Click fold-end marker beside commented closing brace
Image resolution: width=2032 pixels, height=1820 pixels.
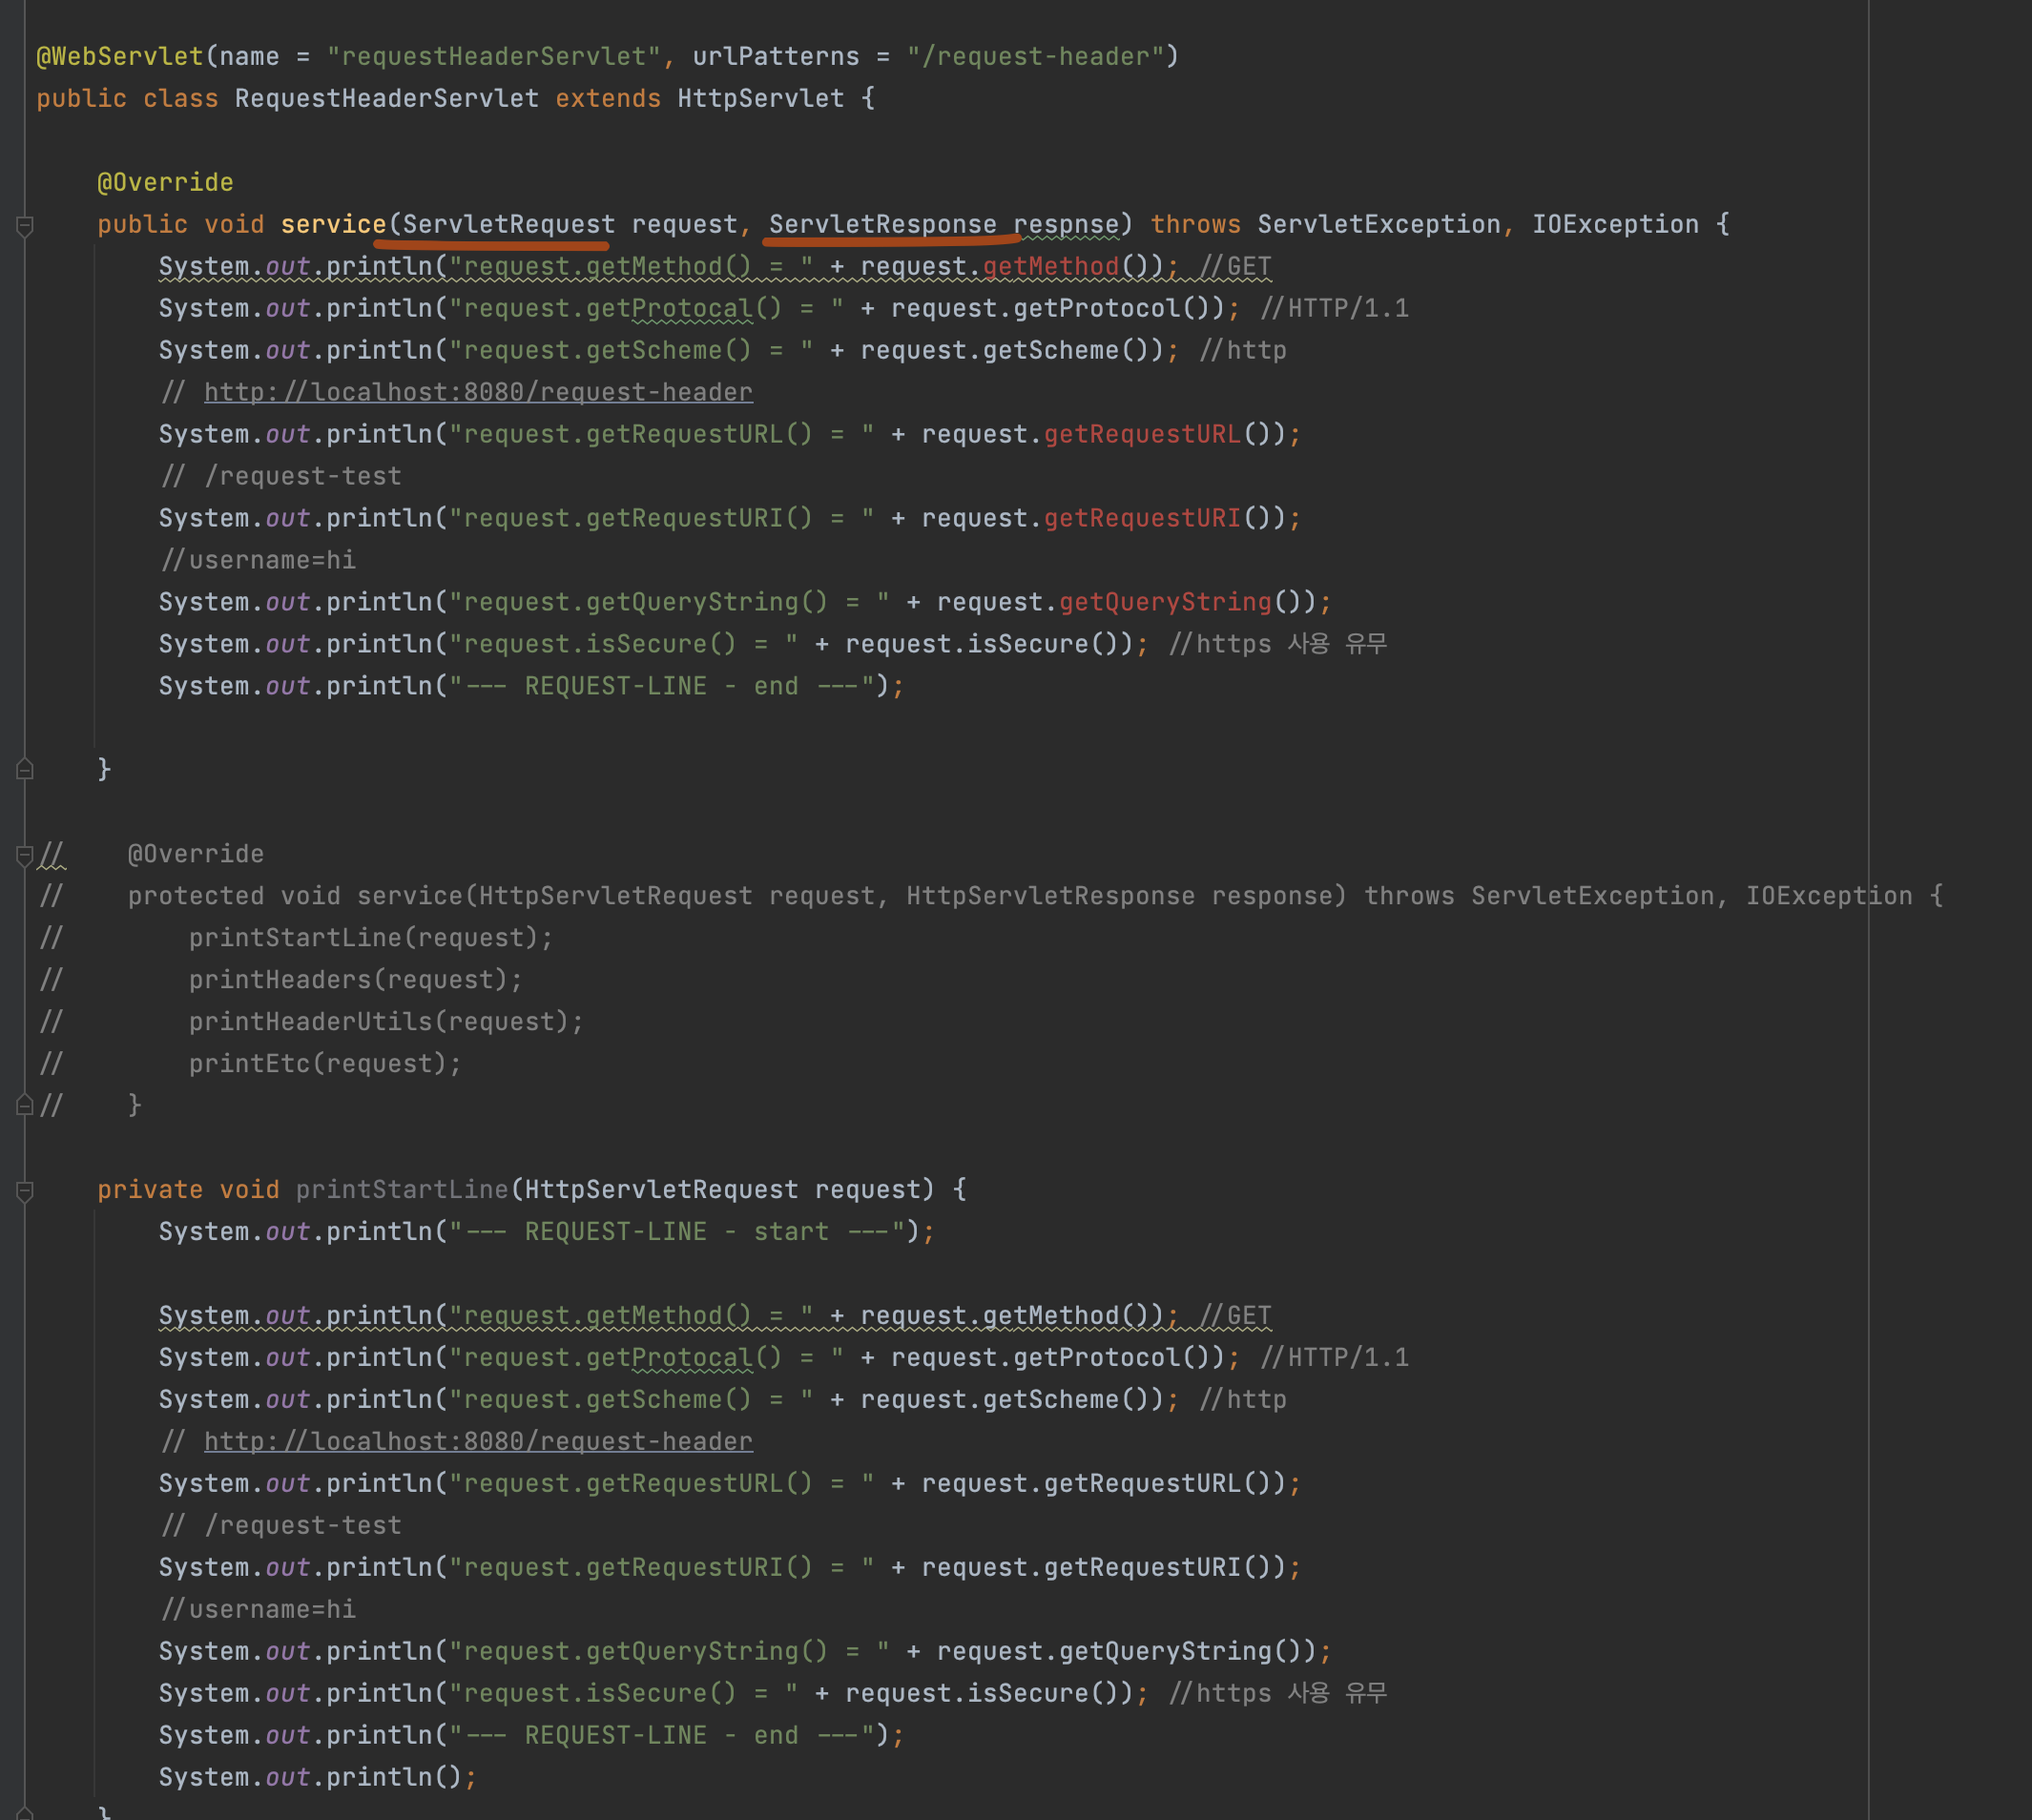pos(25,1105)
